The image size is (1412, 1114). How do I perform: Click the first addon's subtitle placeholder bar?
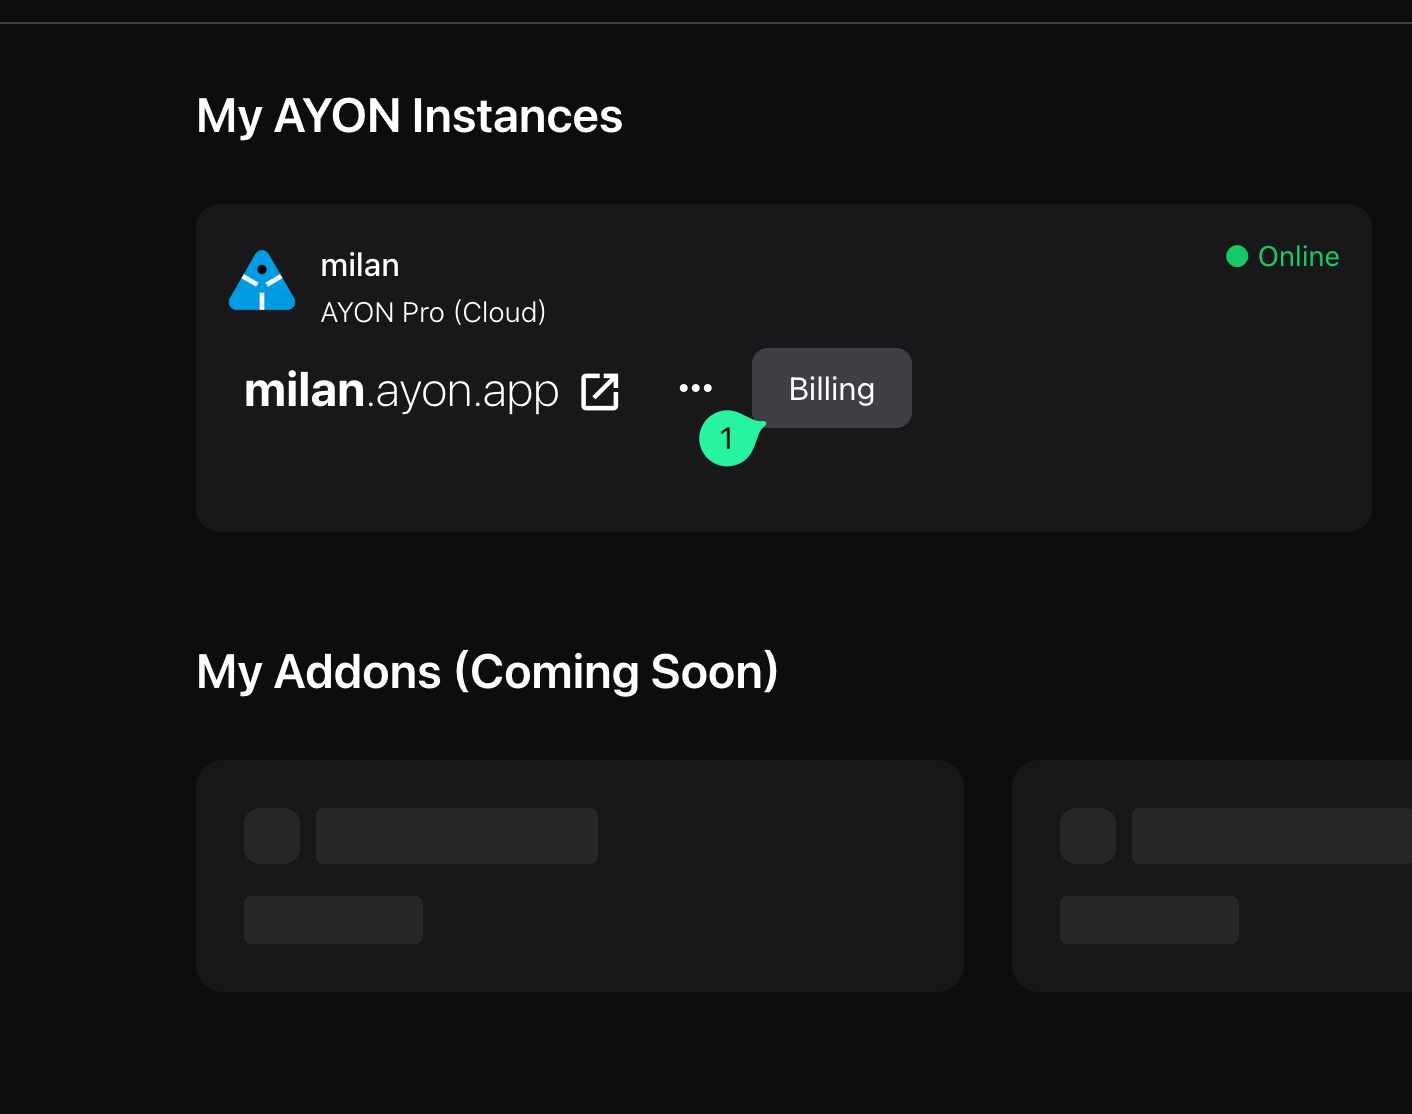click(333, 920)
